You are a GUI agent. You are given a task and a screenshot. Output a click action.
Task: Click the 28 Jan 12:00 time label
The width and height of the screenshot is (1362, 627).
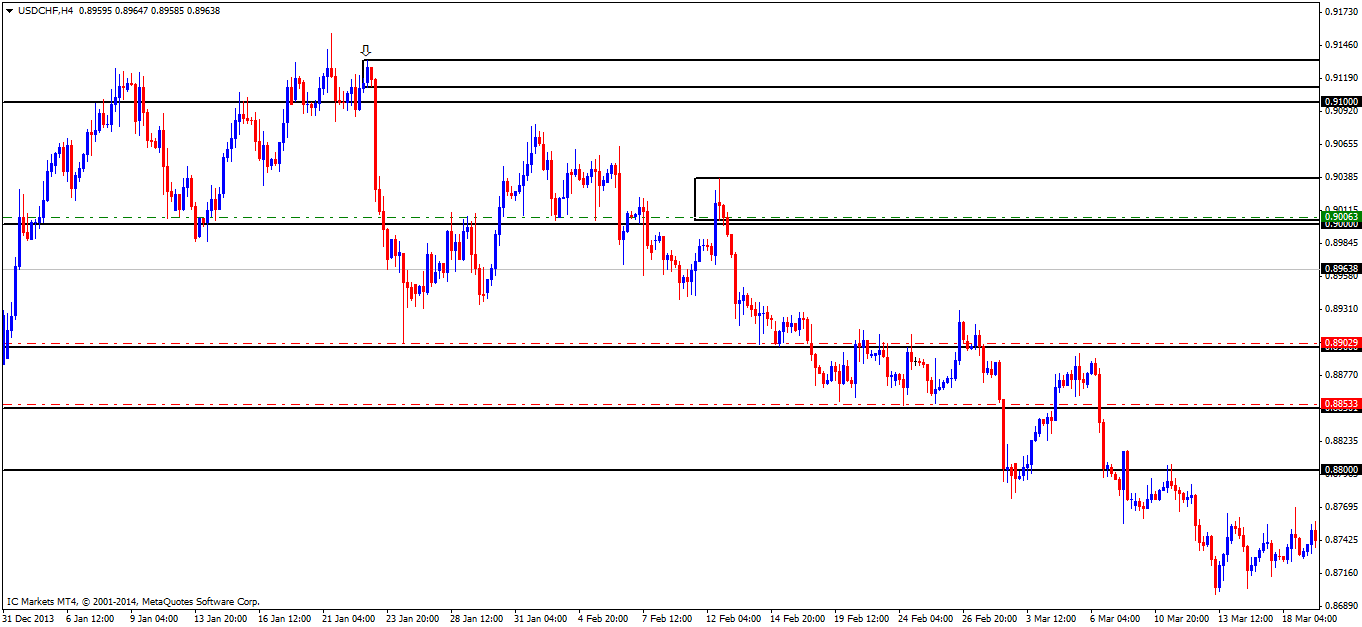coord(476,618)
